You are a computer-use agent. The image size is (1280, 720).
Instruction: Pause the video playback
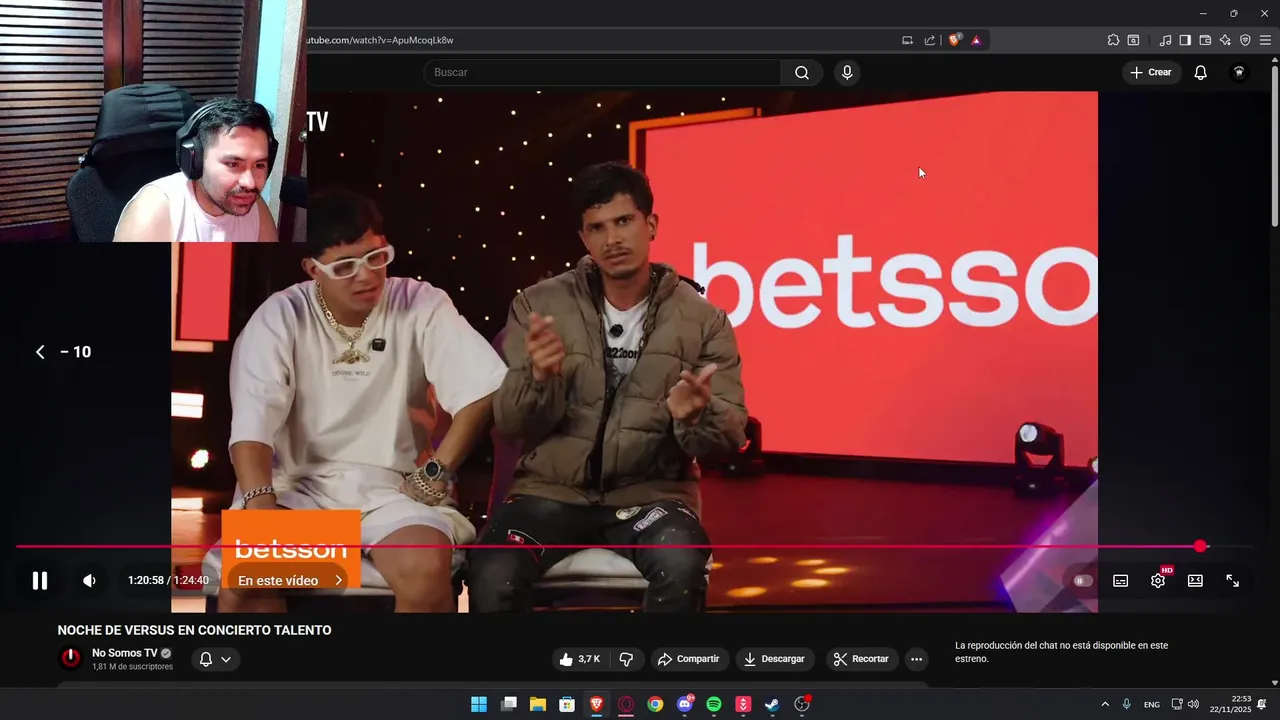point(40,580)
